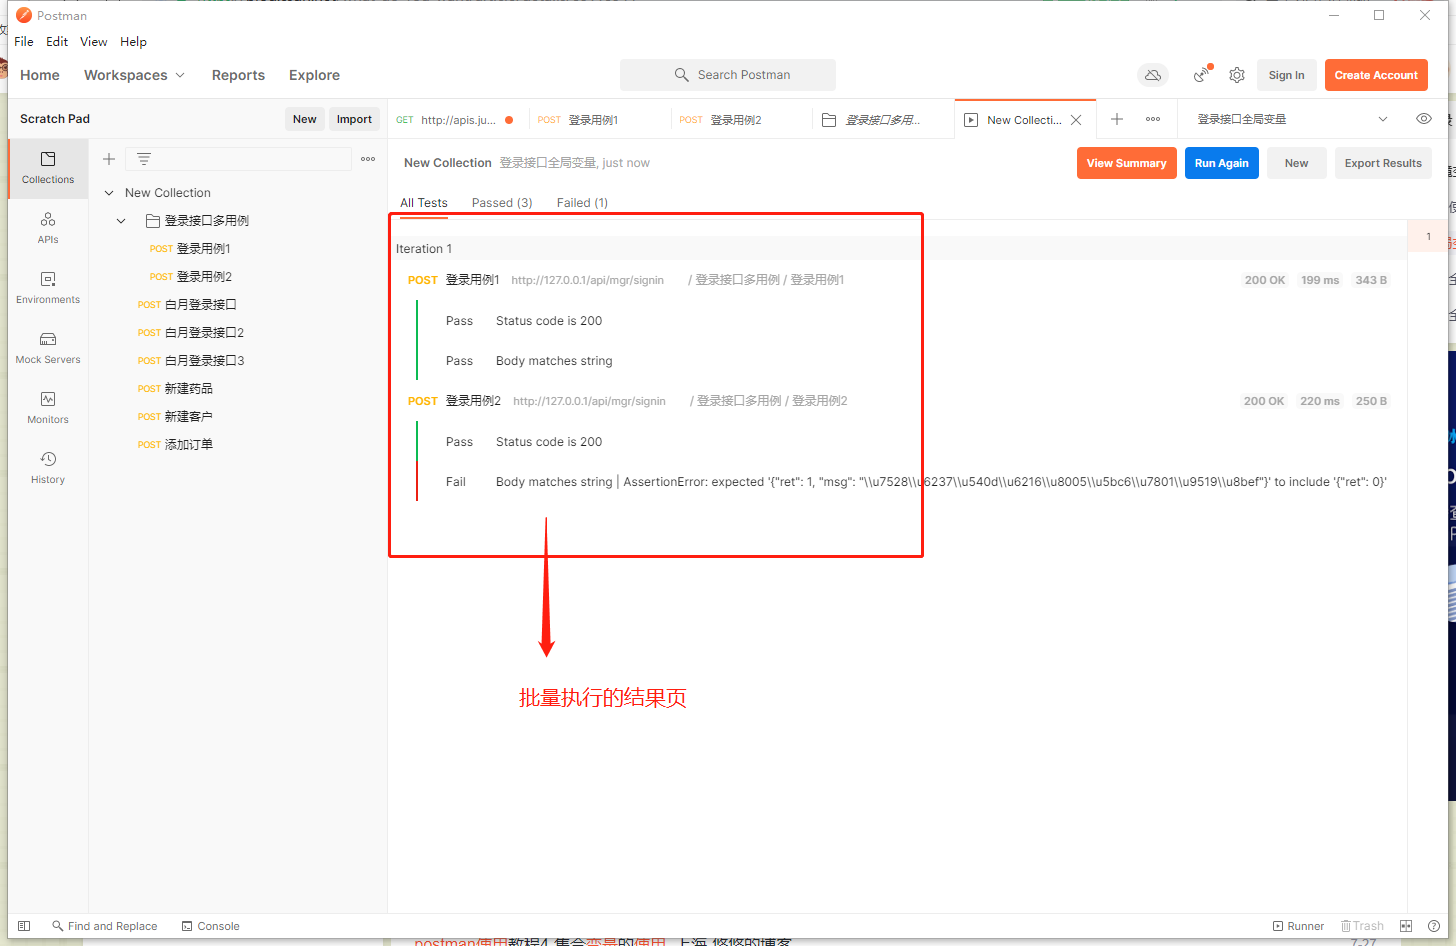This screenshot has height=946, width=1456.
Task: Open the File menu
Action: (x=24, y=42)
